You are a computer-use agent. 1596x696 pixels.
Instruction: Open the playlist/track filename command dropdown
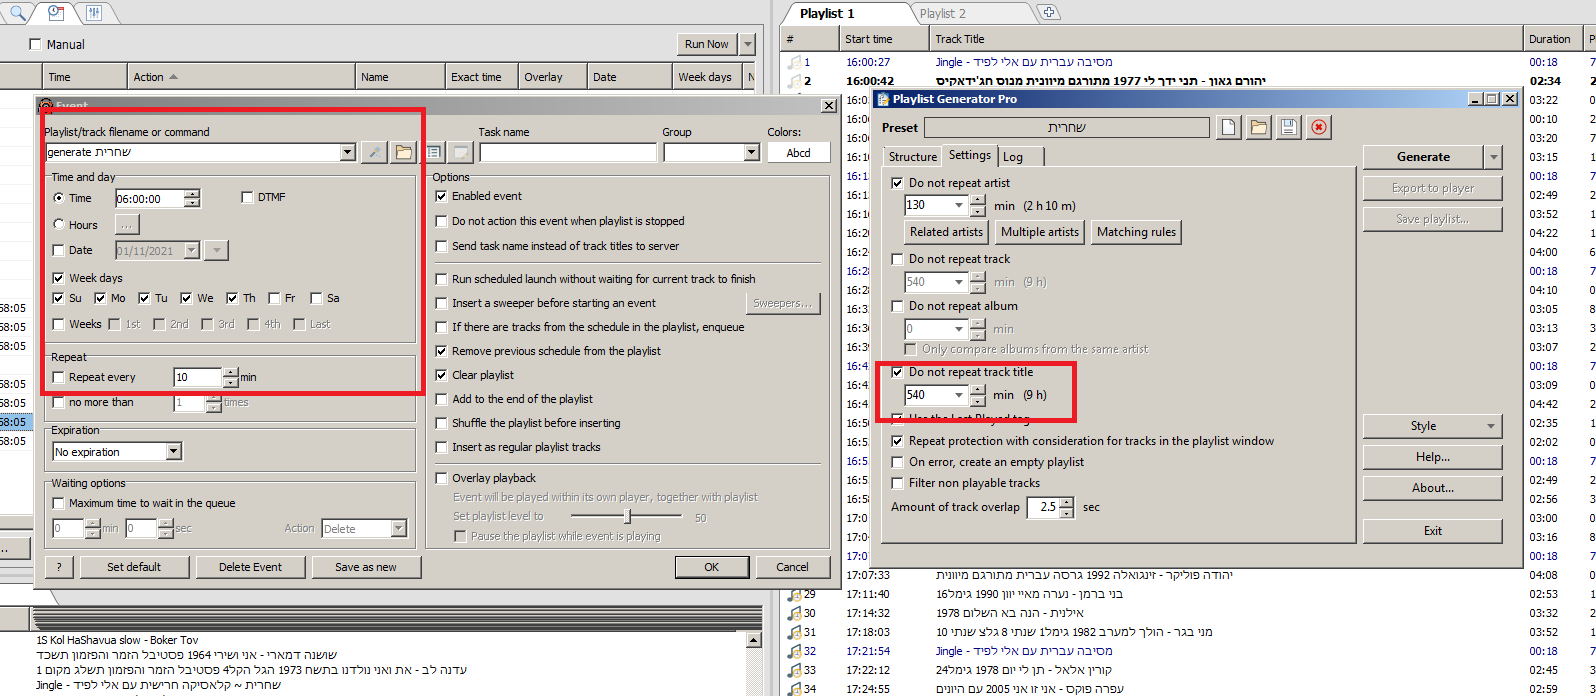pyautogui.click(x=347, y=153)
